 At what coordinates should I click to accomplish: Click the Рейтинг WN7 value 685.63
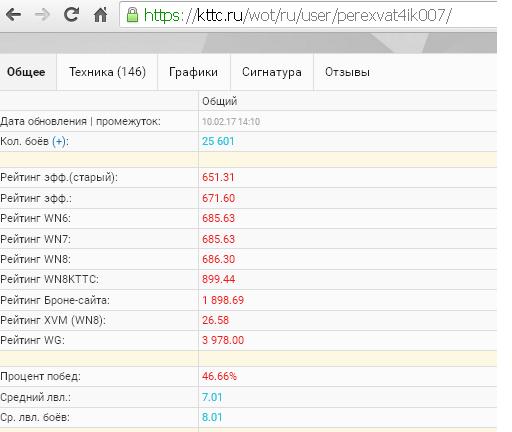pos(218,239)
